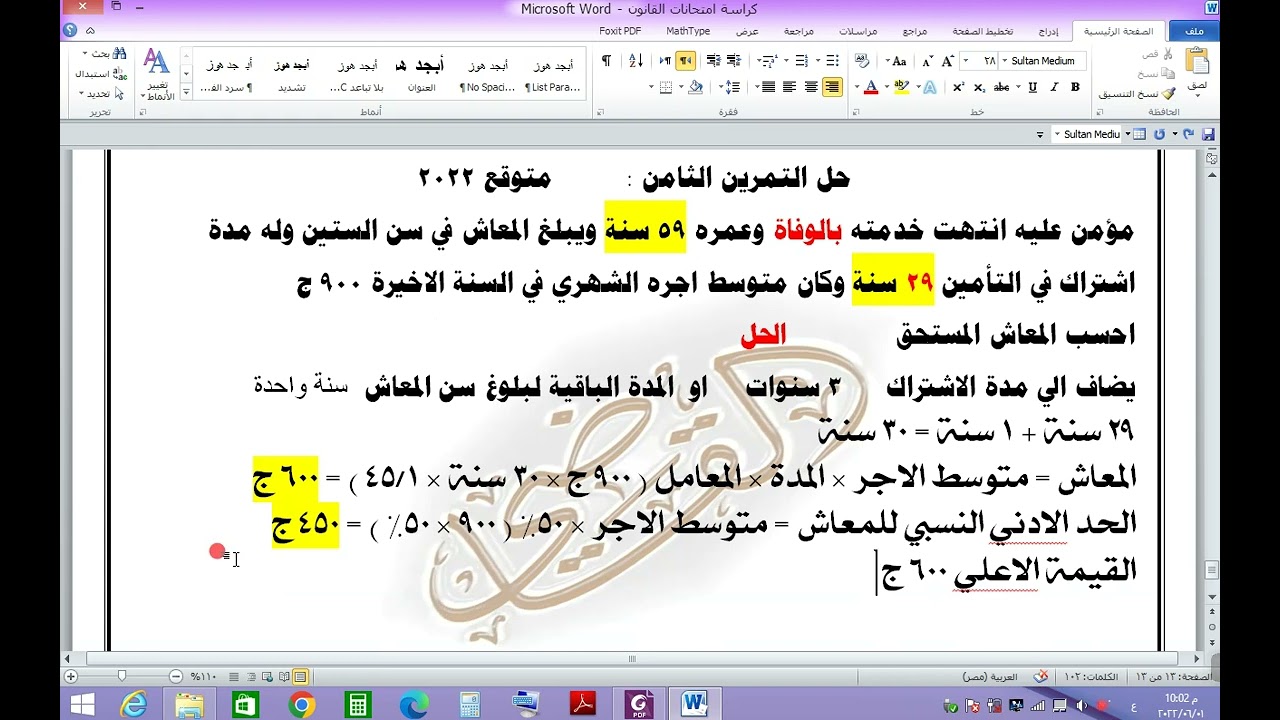
Task: Switch to the Insert (إدراج) tab
Action: pos(1048,31)
